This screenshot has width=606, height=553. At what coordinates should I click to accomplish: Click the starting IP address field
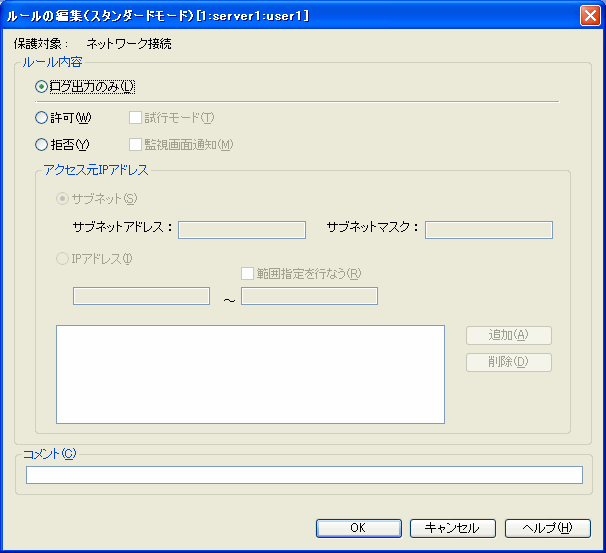click(141, 296)
